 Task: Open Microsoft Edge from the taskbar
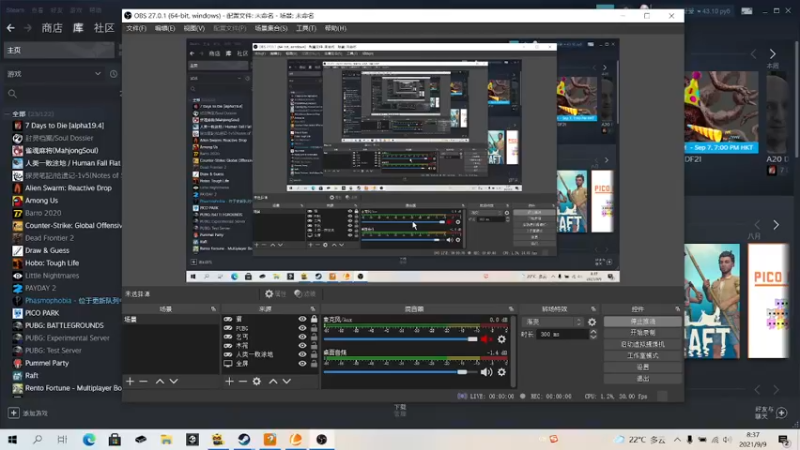89,439
